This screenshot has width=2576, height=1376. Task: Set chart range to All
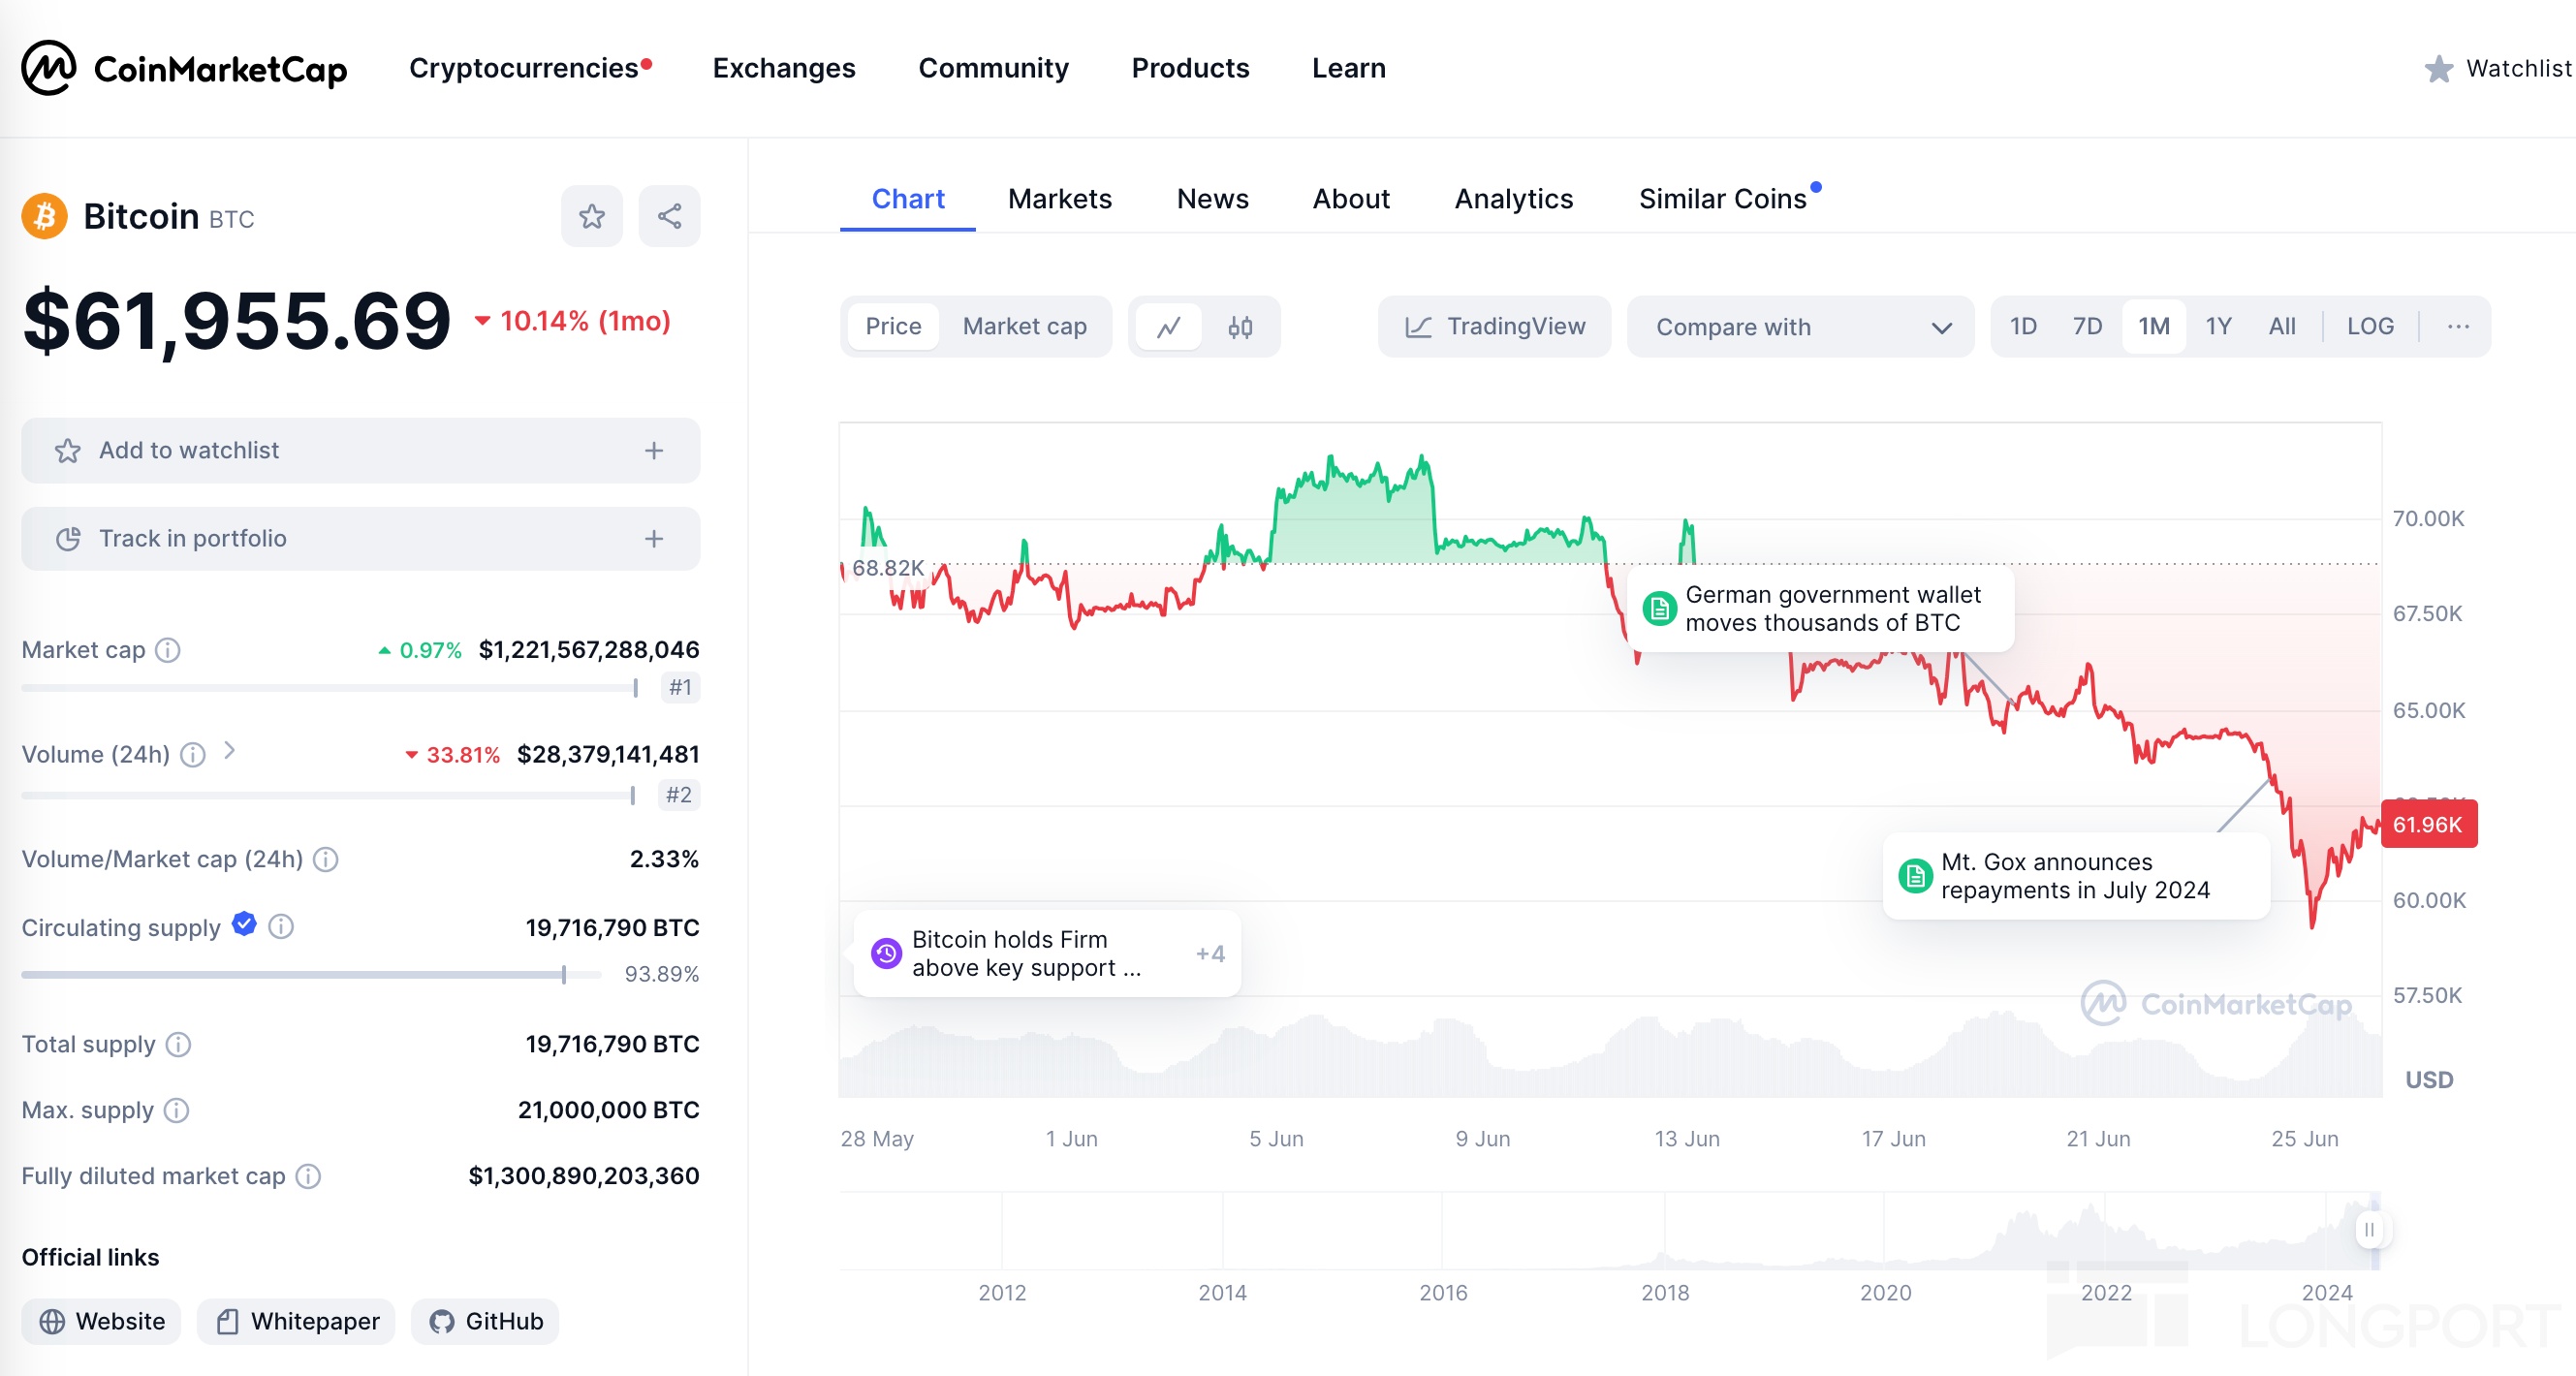point(2282,326)
